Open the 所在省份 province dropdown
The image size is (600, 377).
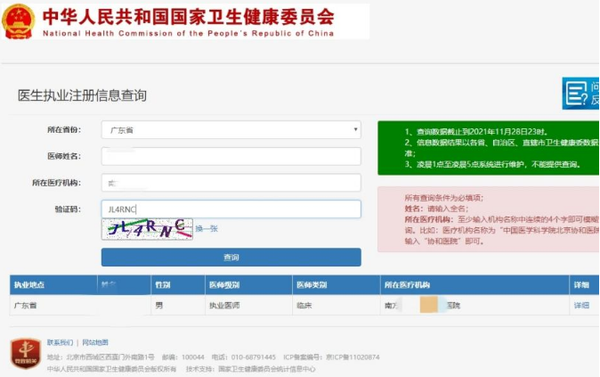click(x=231, y=130)
